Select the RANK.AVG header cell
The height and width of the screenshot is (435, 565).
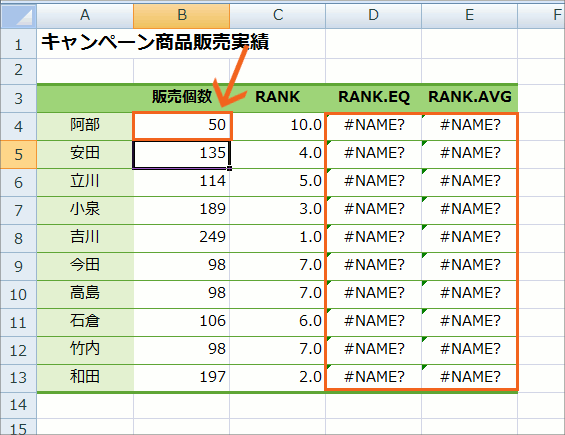tap(470, 97)
